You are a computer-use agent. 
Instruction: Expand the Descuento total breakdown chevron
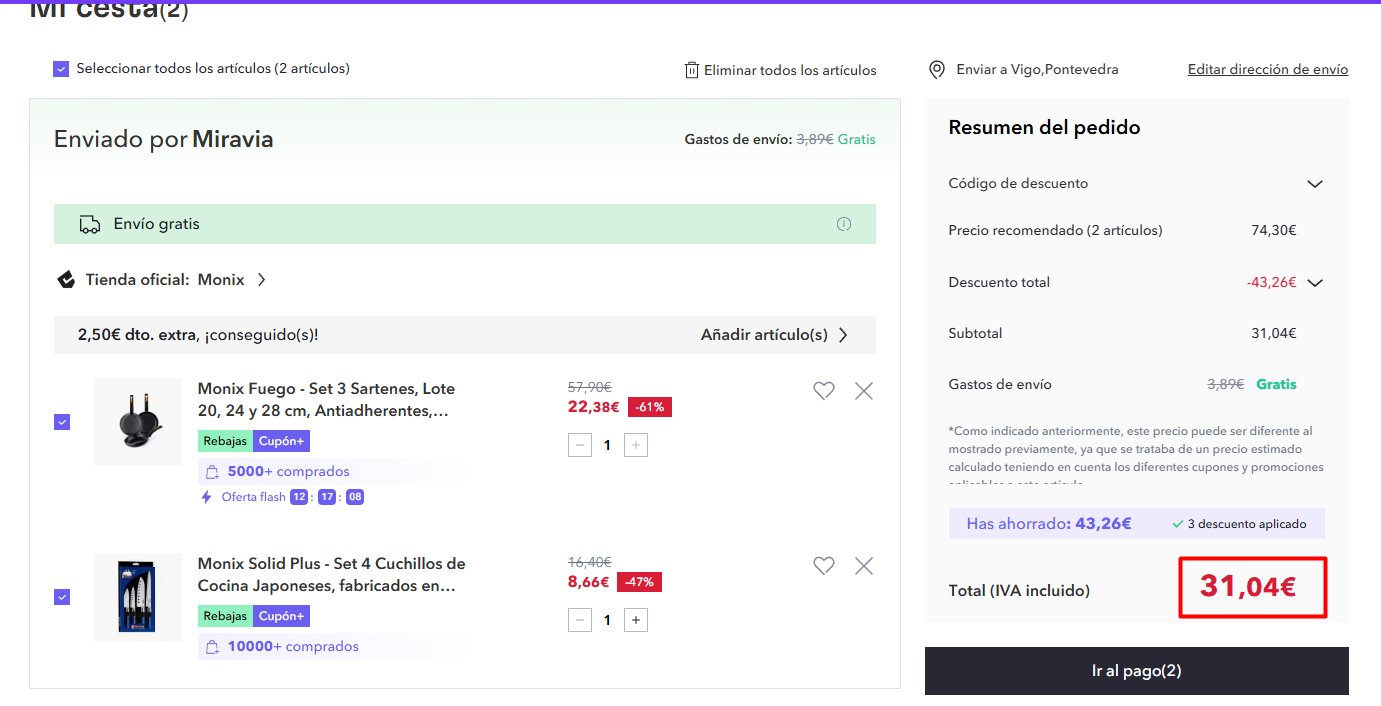point(1315,283)
